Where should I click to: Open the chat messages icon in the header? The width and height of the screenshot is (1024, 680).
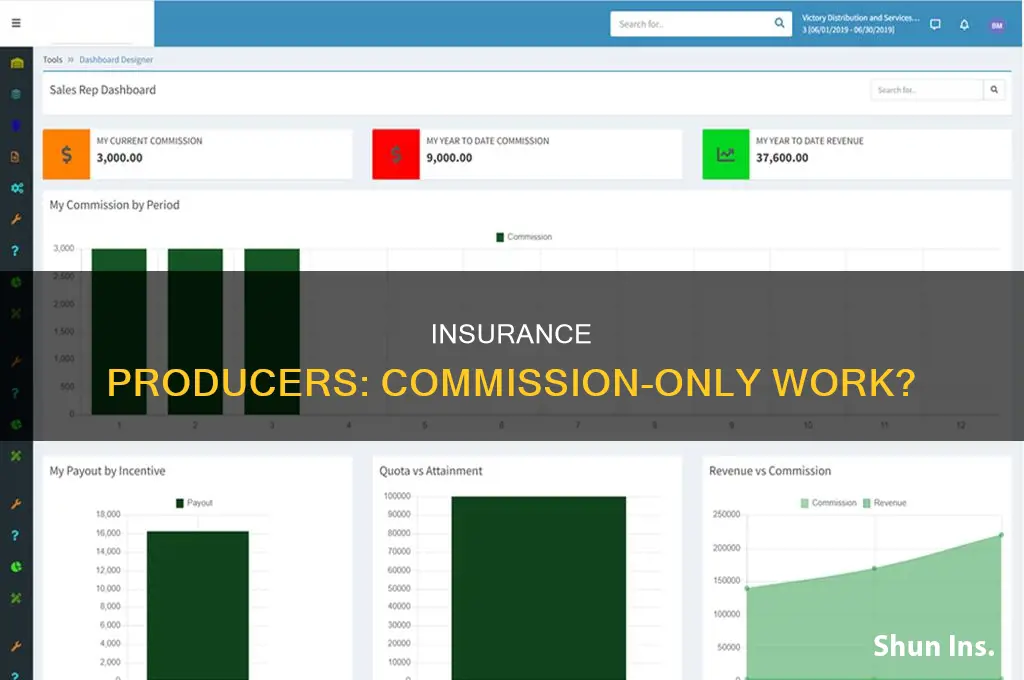[935, 24]
